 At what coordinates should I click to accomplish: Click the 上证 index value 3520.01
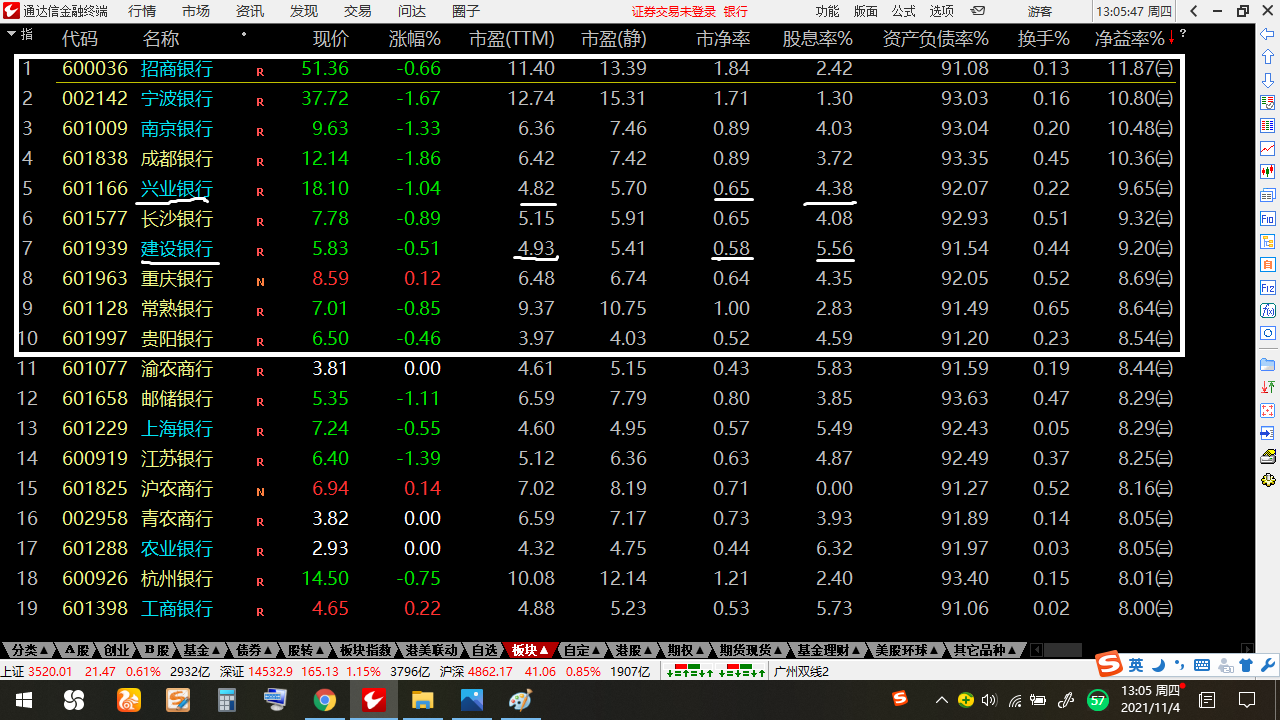click(50, 671)
